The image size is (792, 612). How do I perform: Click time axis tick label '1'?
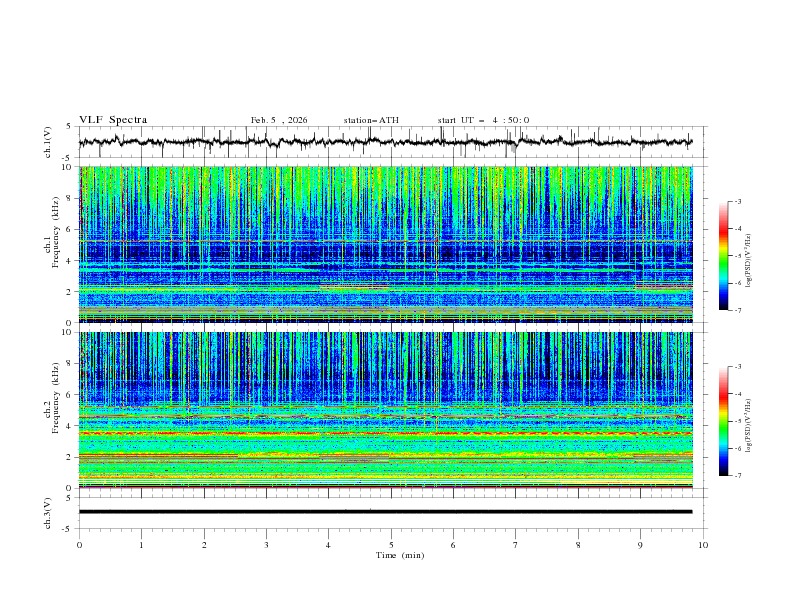(x=142, y=545)
